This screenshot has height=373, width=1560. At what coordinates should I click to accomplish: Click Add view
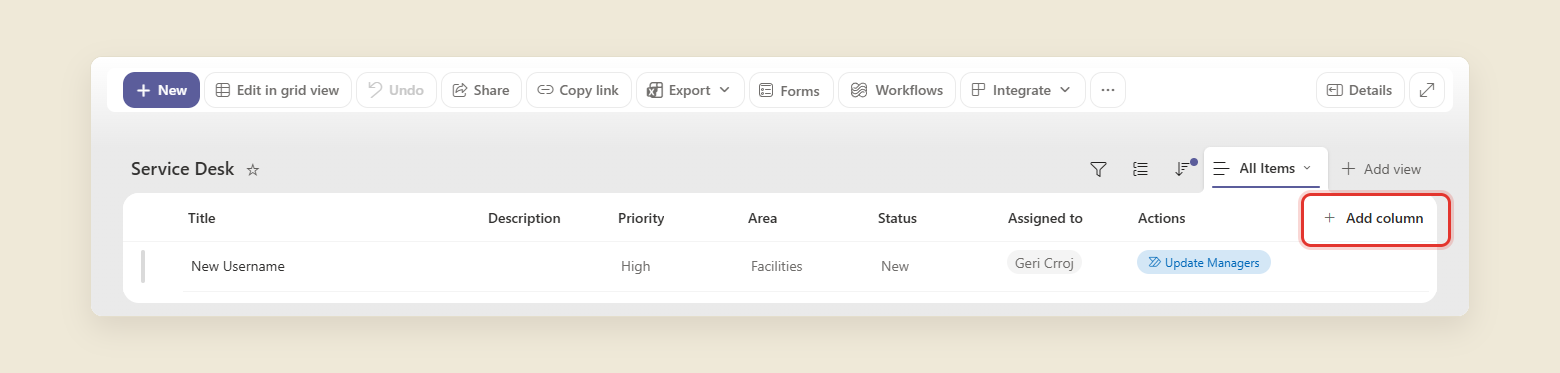click(1381, 169)
